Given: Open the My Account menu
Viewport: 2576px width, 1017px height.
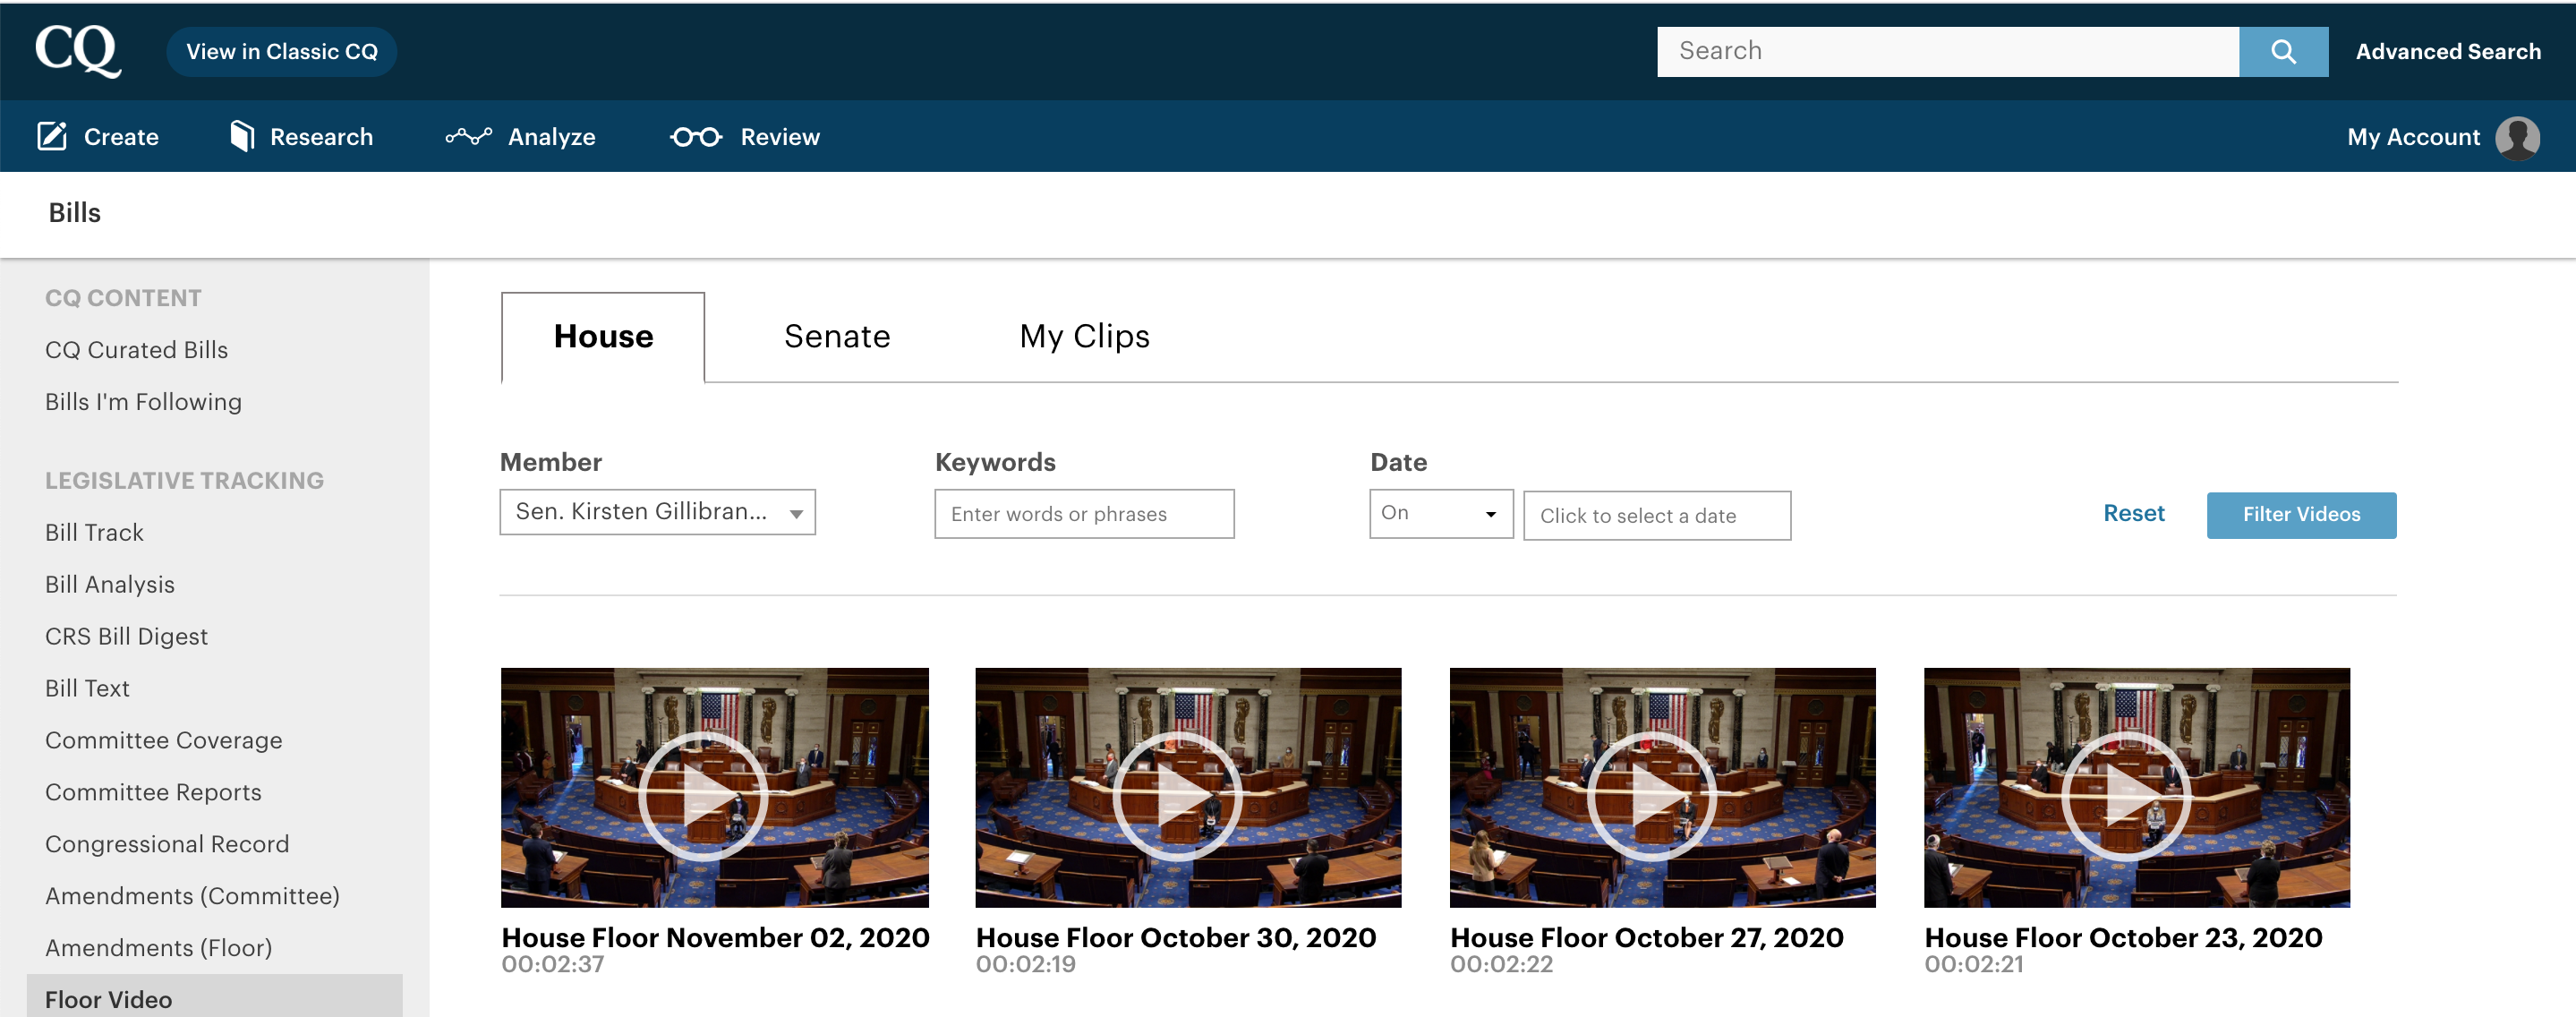Looking at the screenshot, I should tap(2443, 137).
